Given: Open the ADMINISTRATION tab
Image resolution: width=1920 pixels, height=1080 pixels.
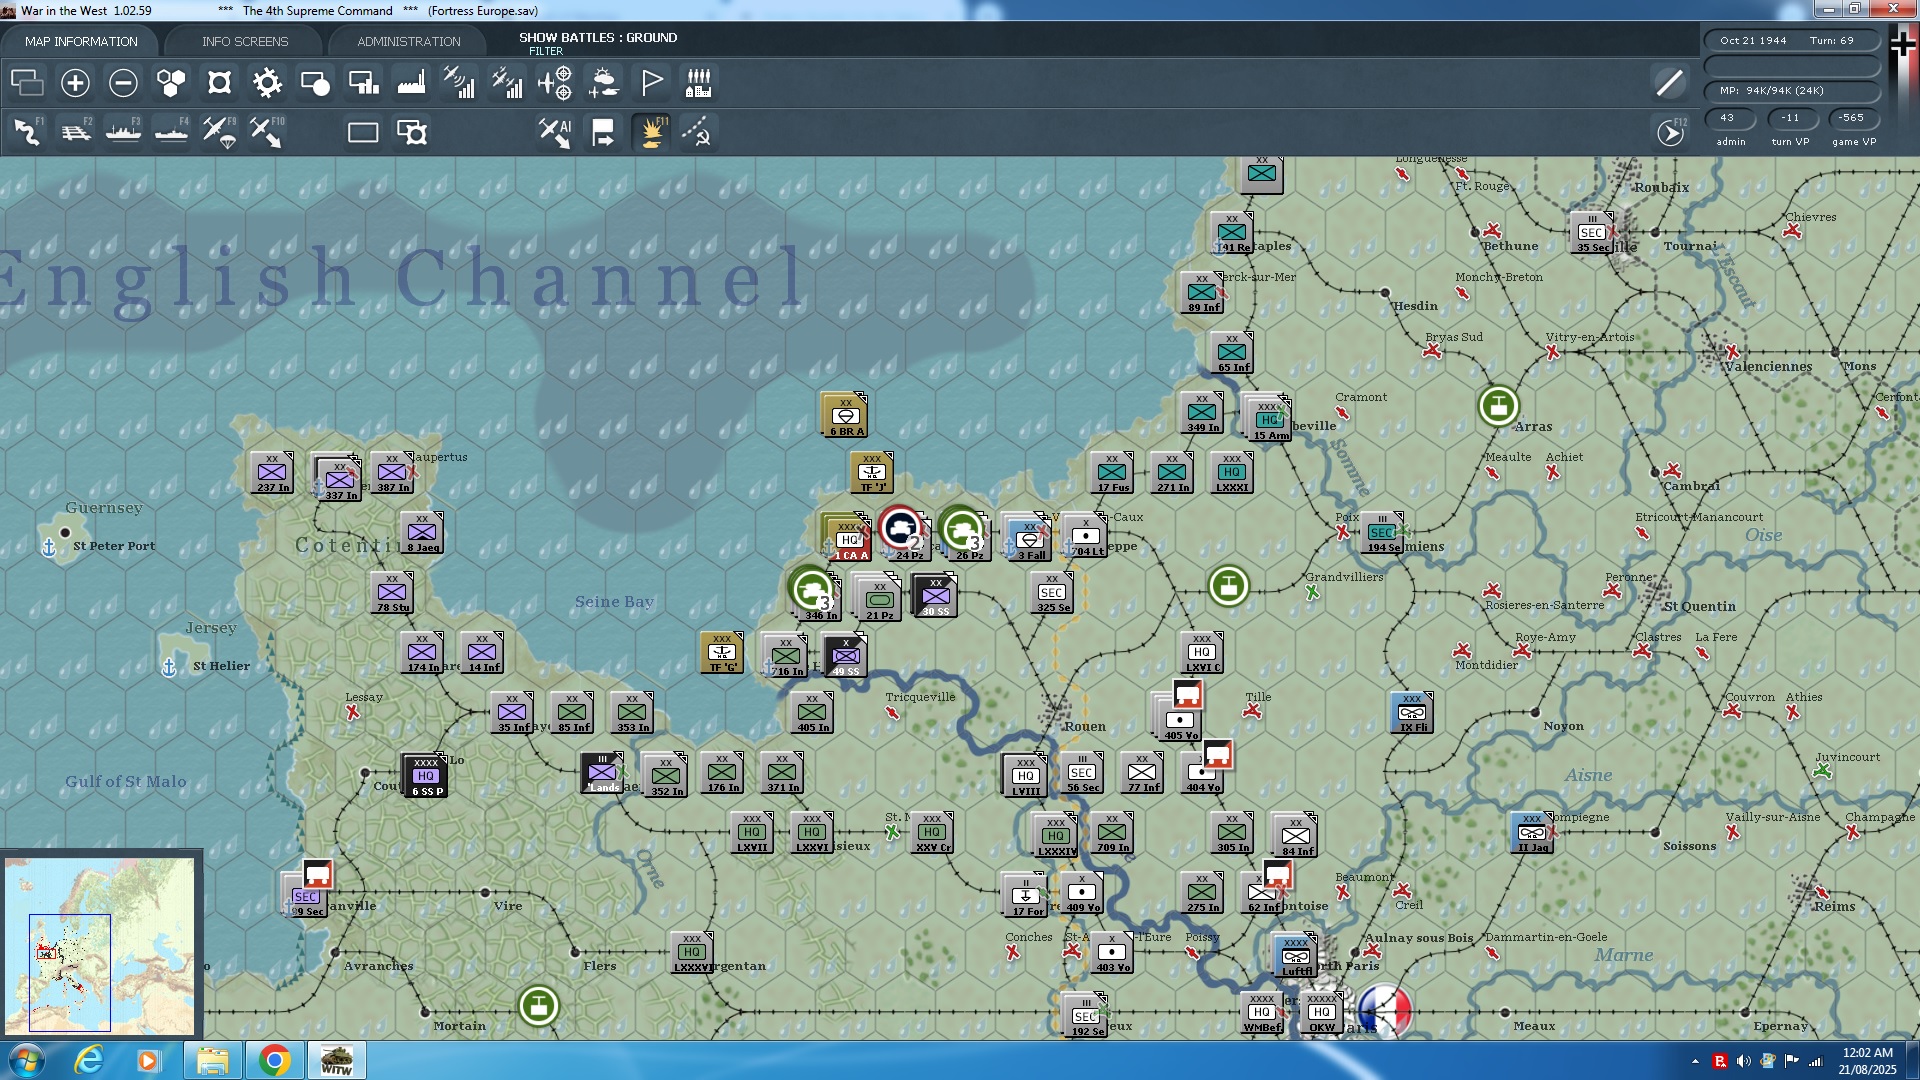Looking at the screenshot, I should point(409,41).
